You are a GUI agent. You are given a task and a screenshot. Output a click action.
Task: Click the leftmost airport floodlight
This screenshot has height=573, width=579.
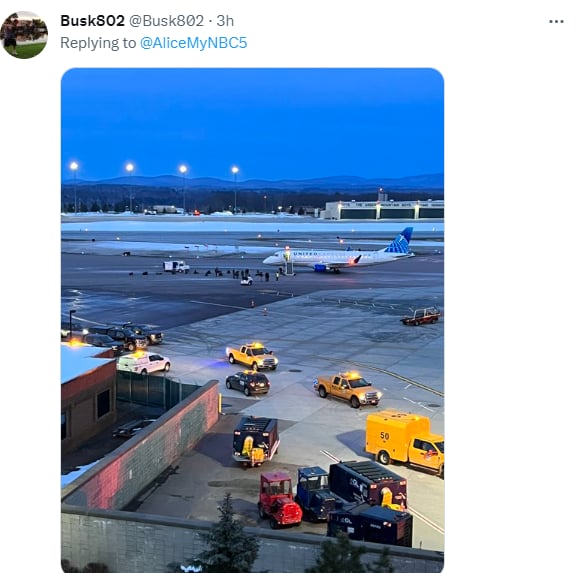pos(74,166)
